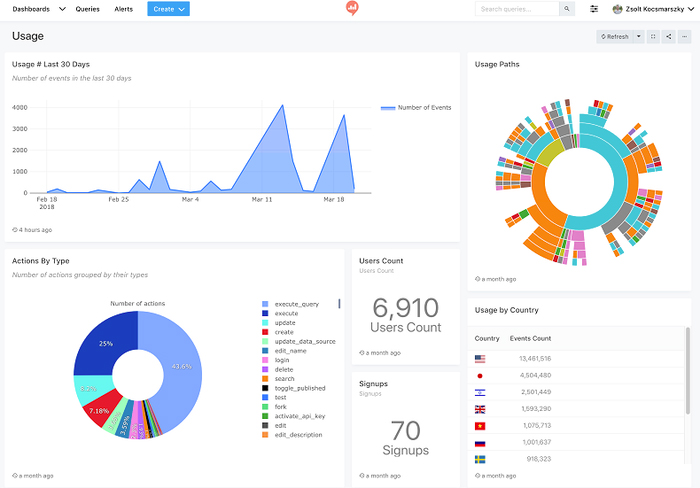Screen dimensions: 700x488
Task: Click the share dashboard icon
Action: click(669, 37)
